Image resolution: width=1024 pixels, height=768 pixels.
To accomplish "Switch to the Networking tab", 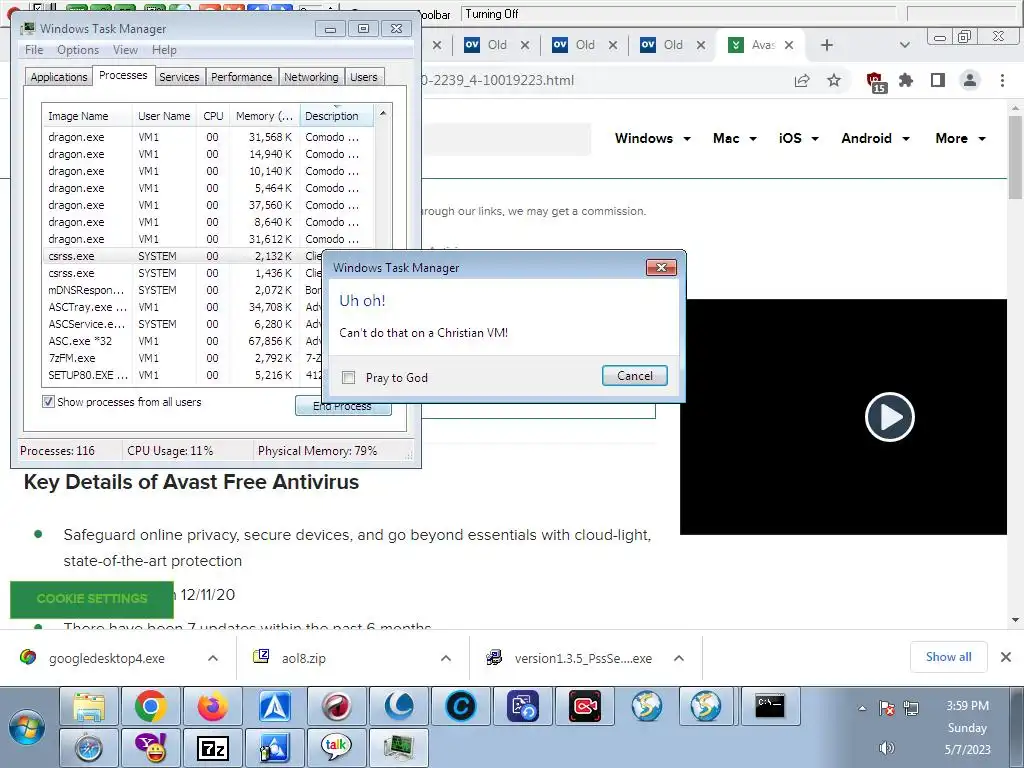I will [311, 77].
